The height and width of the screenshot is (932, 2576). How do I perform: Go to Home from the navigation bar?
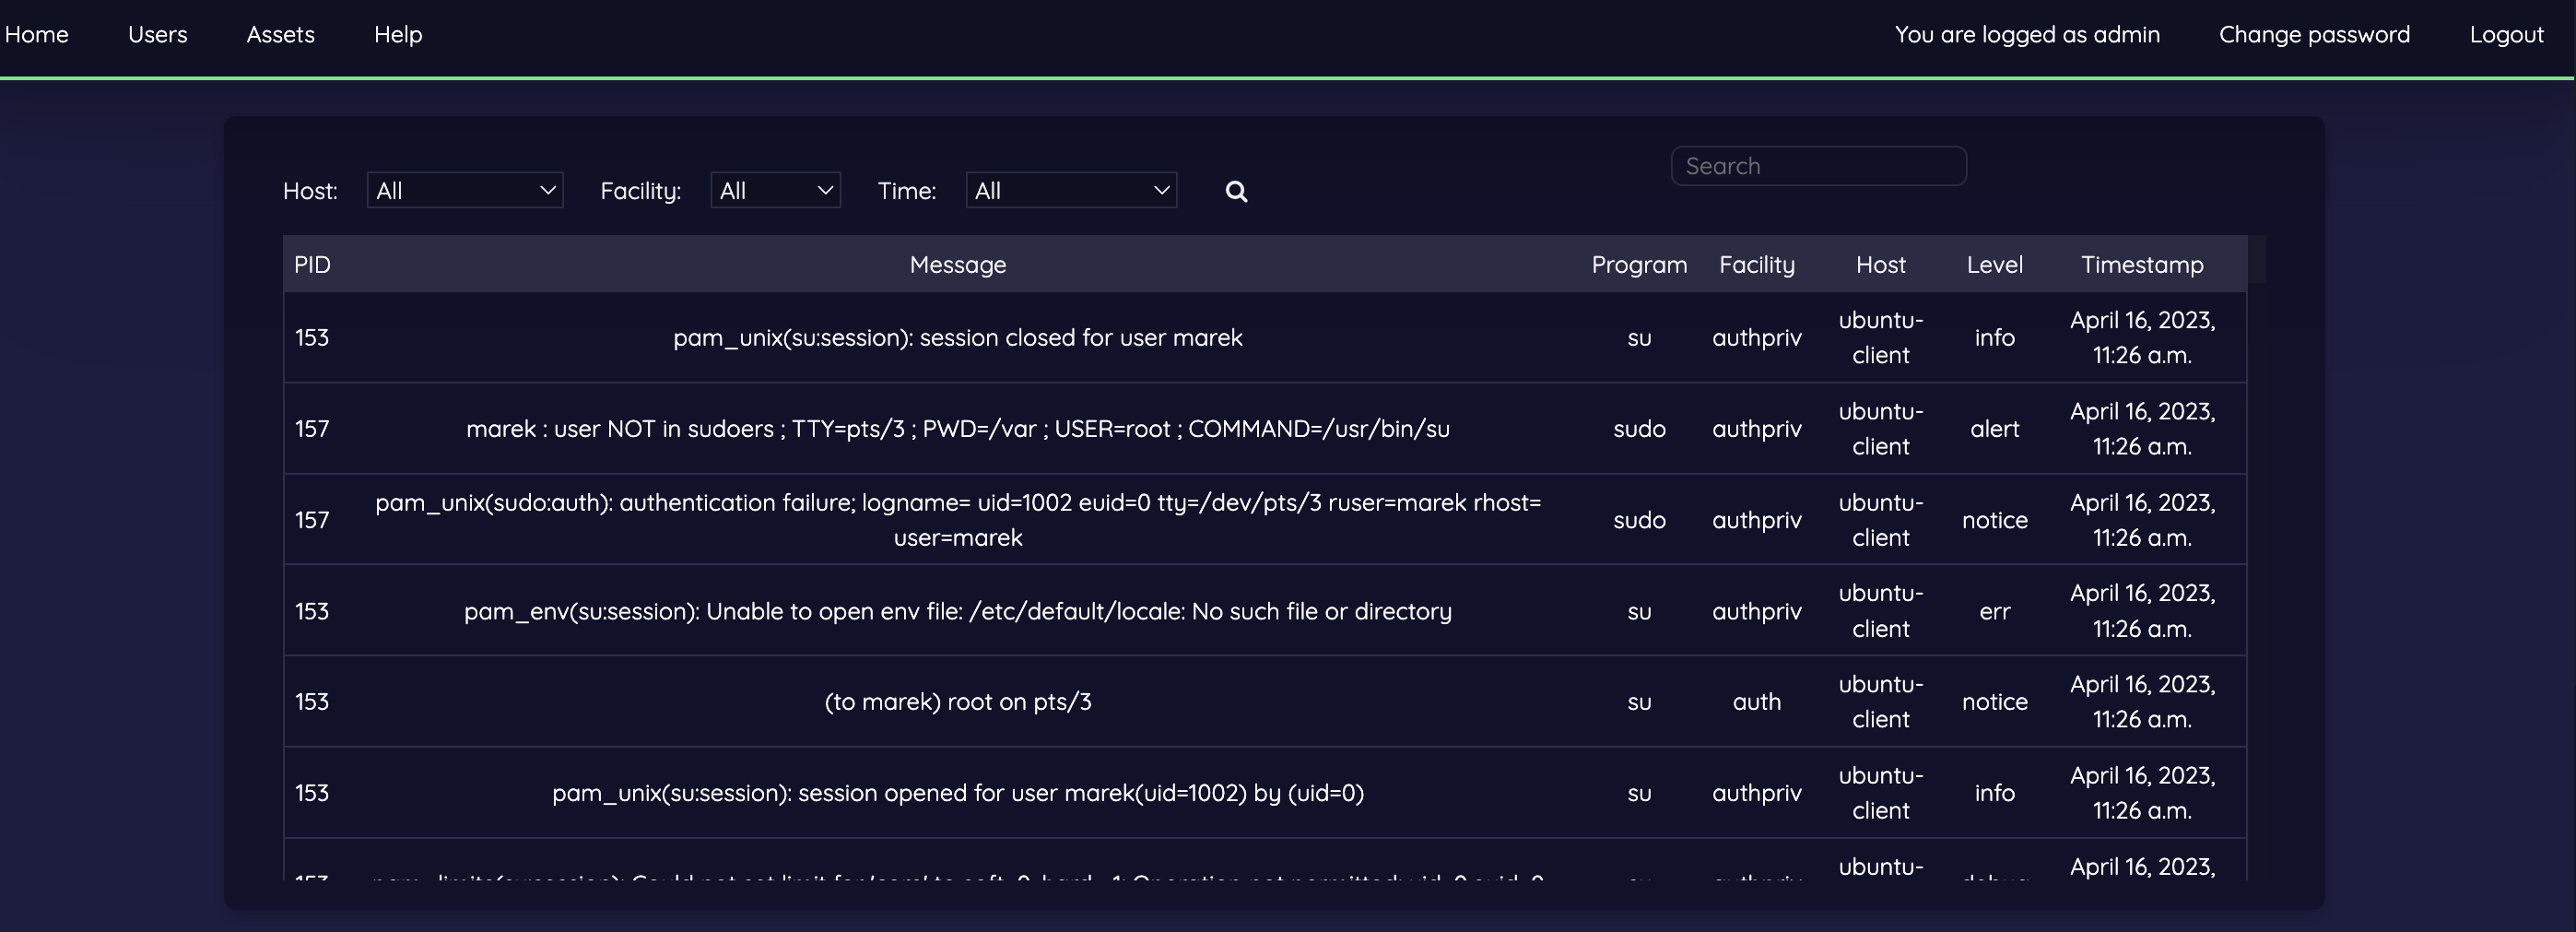tap(37, 33)
